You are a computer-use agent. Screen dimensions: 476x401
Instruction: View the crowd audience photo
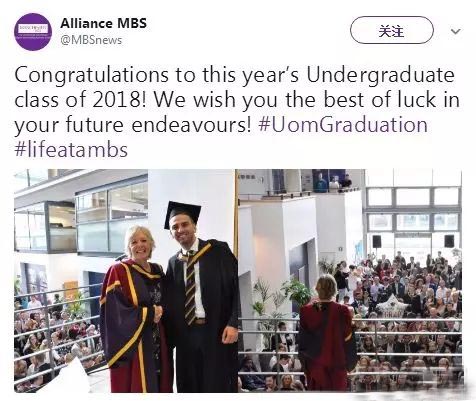coord(350,281)
